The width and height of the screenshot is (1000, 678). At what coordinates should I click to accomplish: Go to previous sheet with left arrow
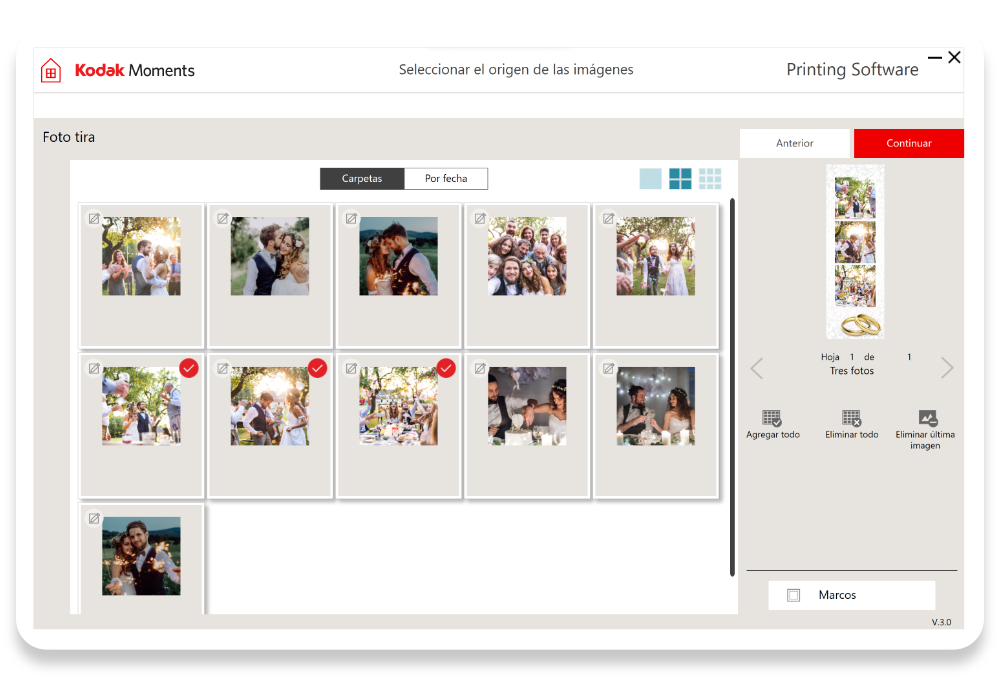point(757,368)
